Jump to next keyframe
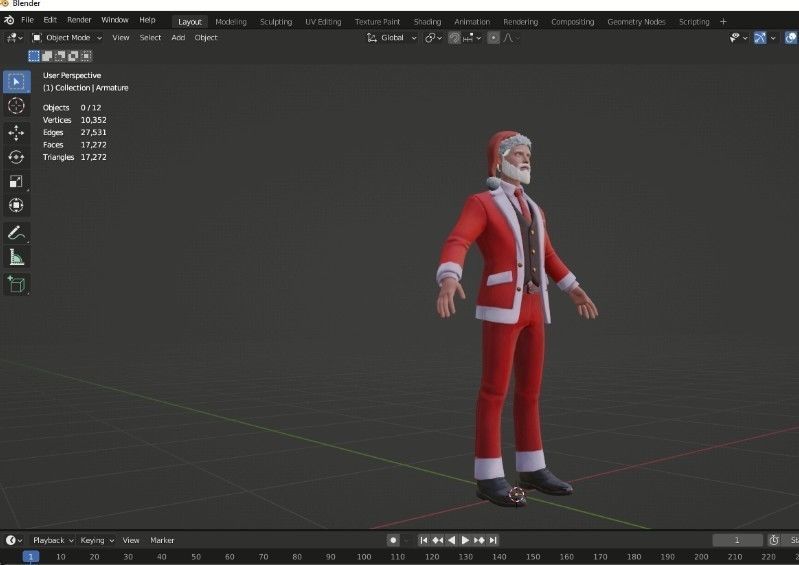 click(x=479, y=540)
